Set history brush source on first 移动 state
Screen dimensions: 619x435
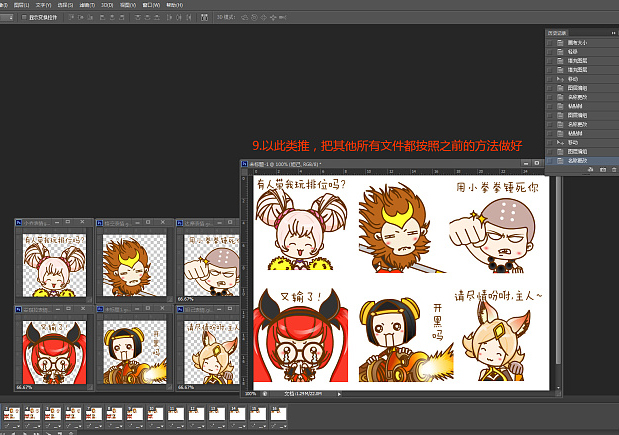[x=550, y=79]
